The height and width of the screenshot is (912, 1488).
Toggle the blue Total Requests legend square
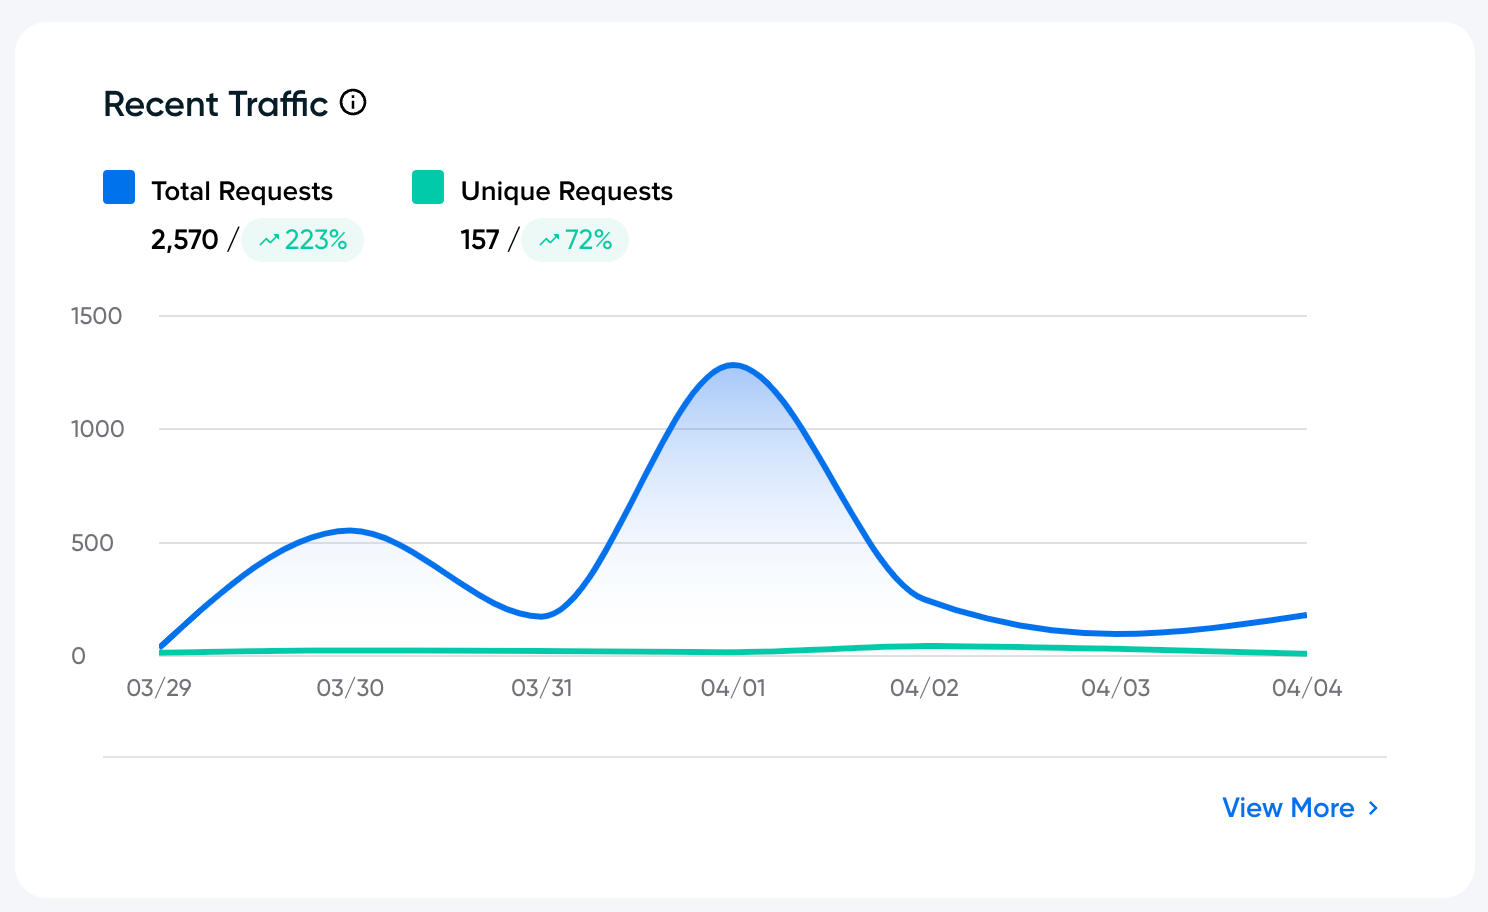119,188
